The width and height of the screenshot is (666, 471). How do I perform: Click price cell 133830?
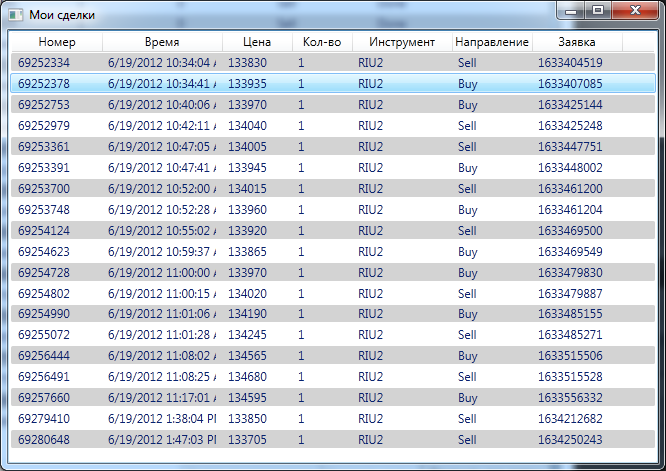tap(247, 63)
